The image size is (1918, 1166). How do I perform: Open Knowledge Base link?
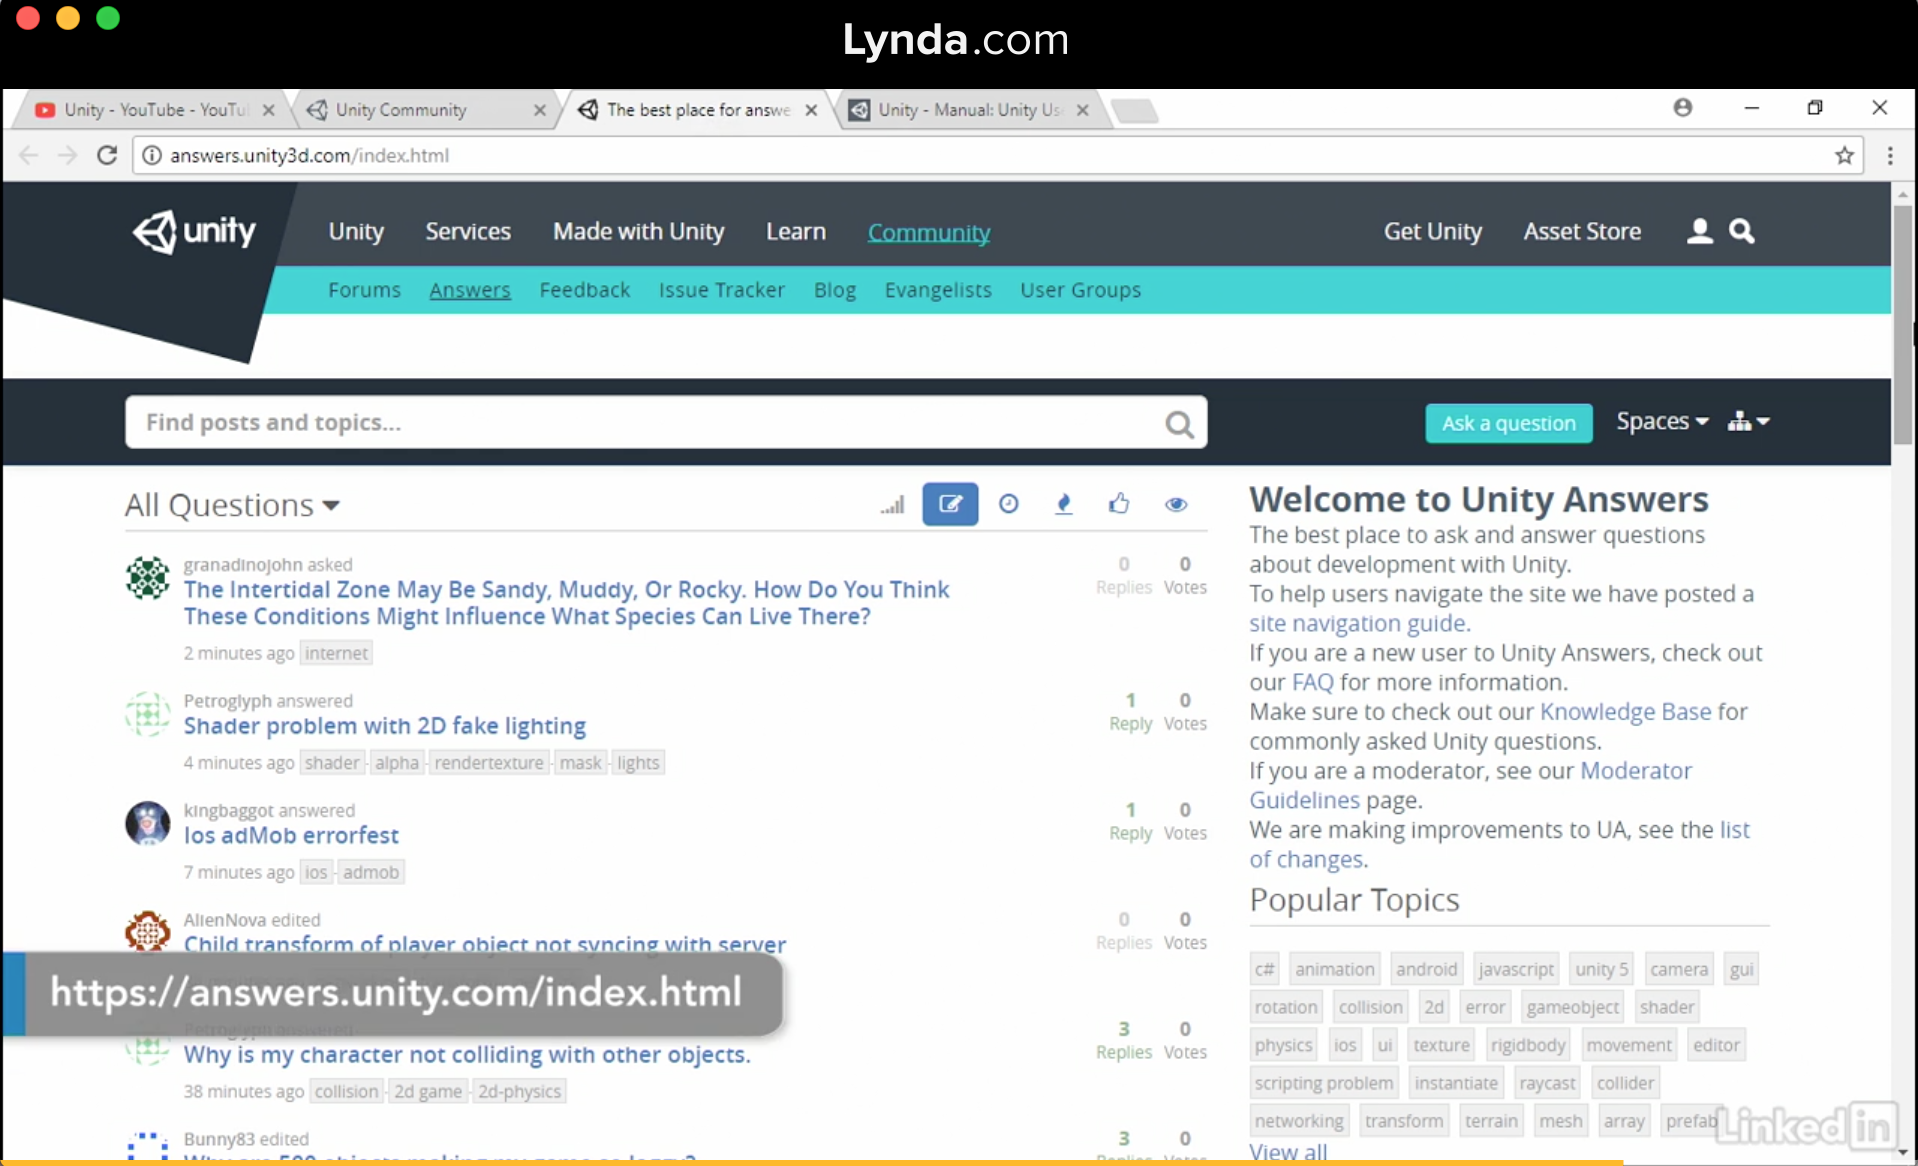point(1625,712)
